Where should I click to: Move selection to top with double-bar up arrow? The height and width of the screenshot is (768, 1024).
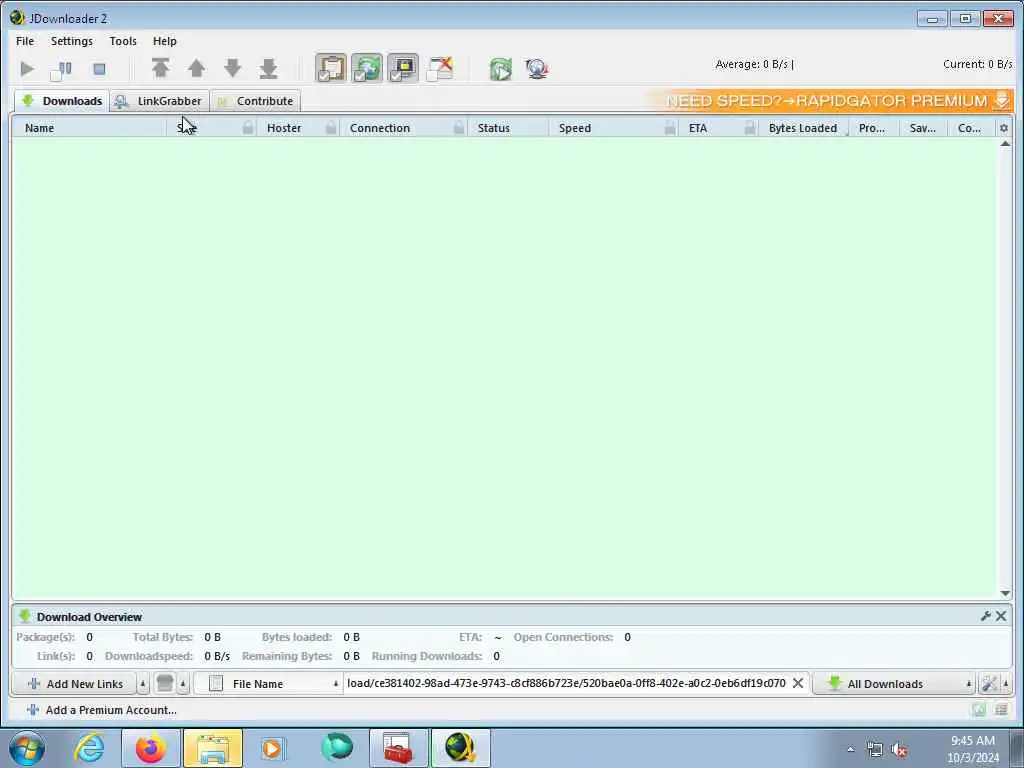[161, 68]
